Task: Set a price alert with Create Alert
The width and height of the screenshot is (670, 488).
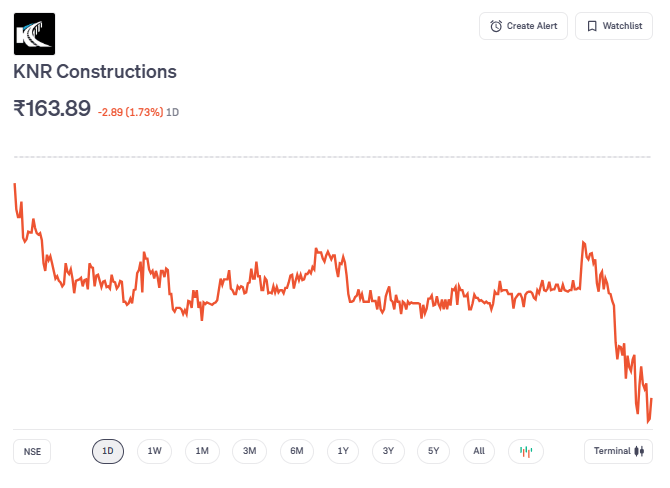Action: tap(524, 26)
